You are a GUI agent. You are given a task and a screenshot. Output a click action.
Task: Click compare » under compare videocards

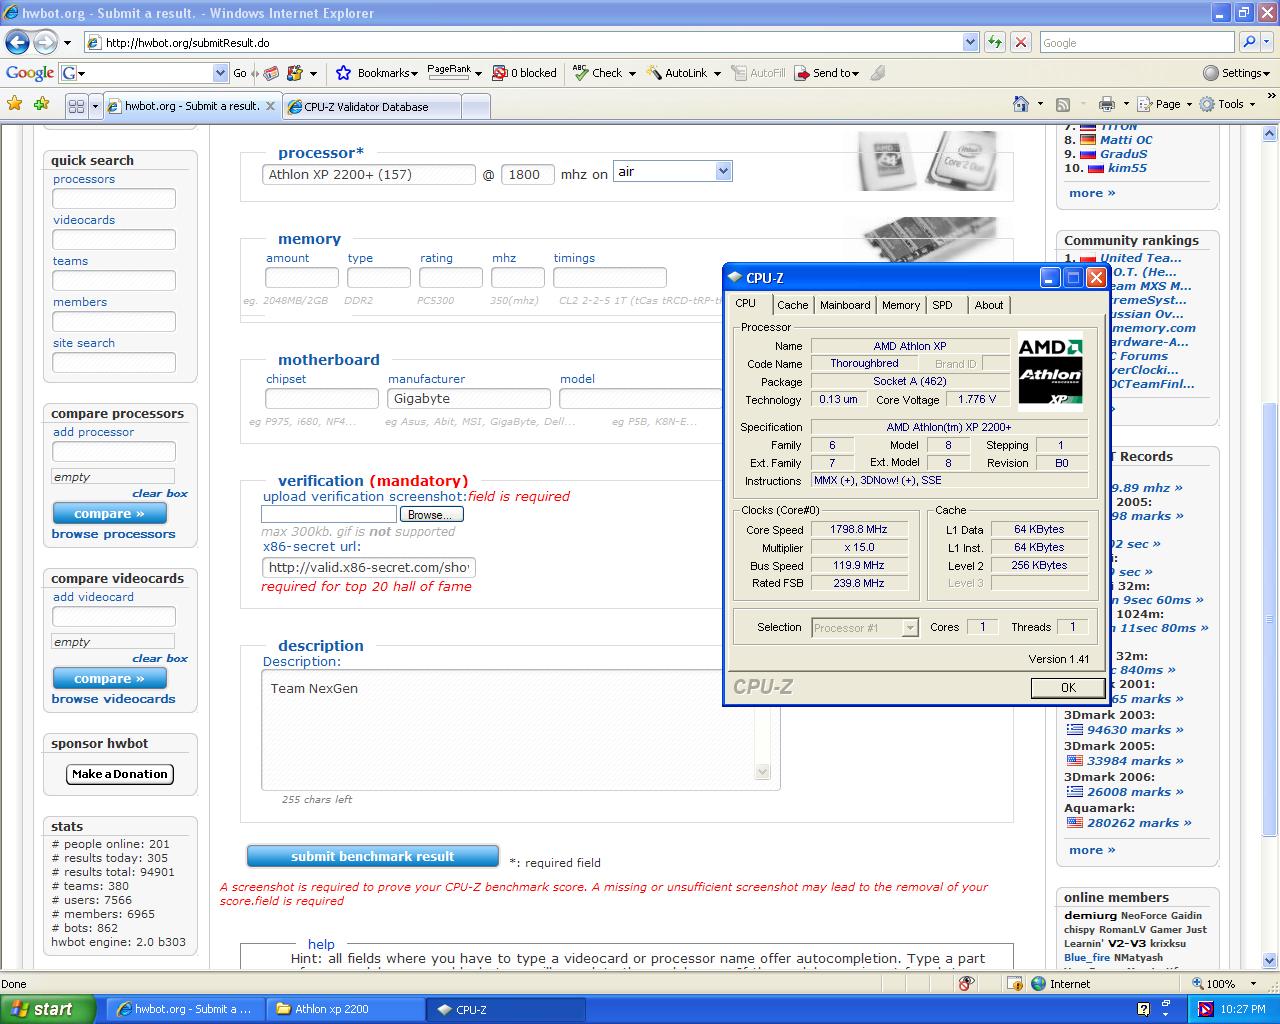(x=110, y=678)
